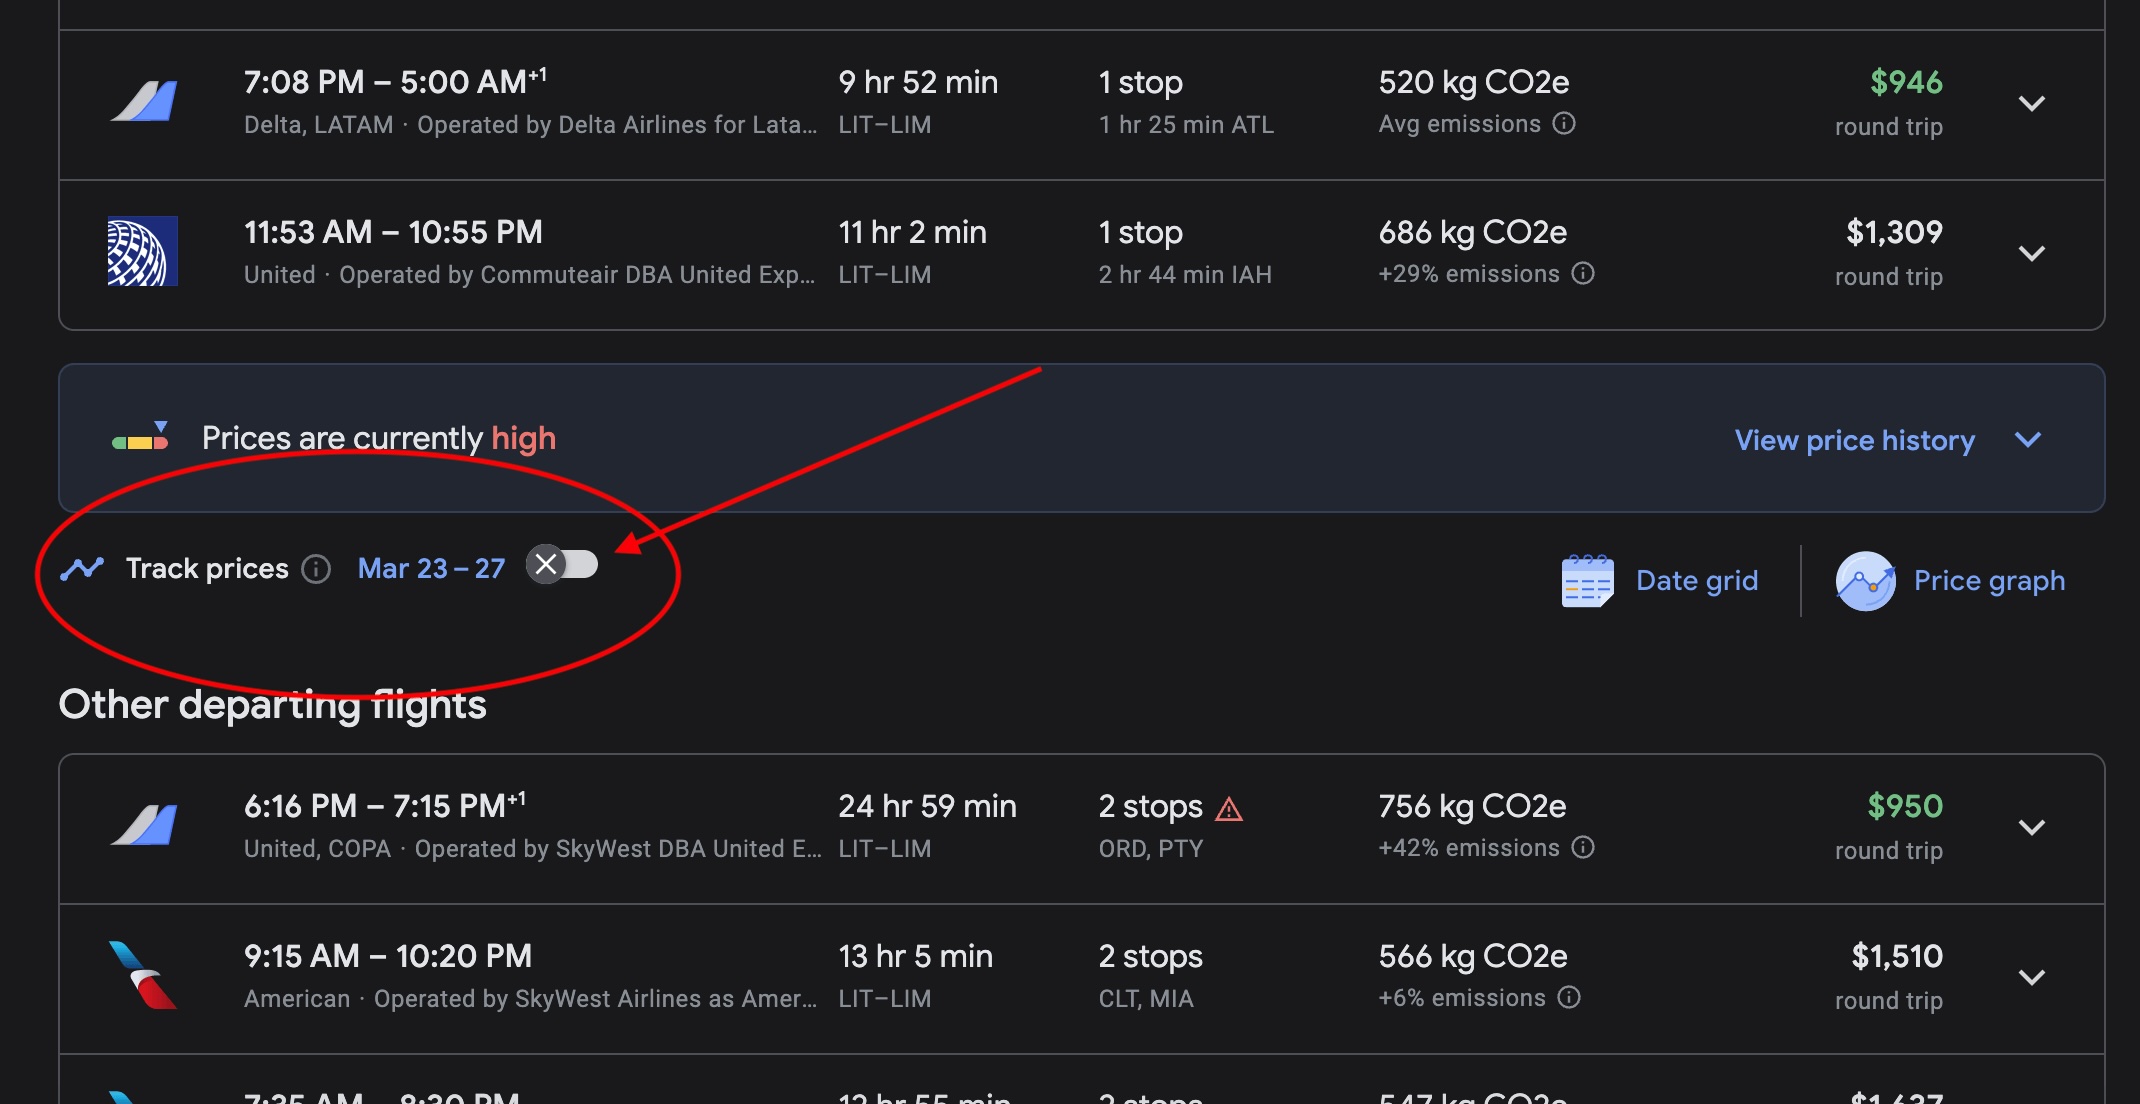Click the 2 stops warning triangle icon
Screen dimensions: 2140x1104
pos(1229,808)
